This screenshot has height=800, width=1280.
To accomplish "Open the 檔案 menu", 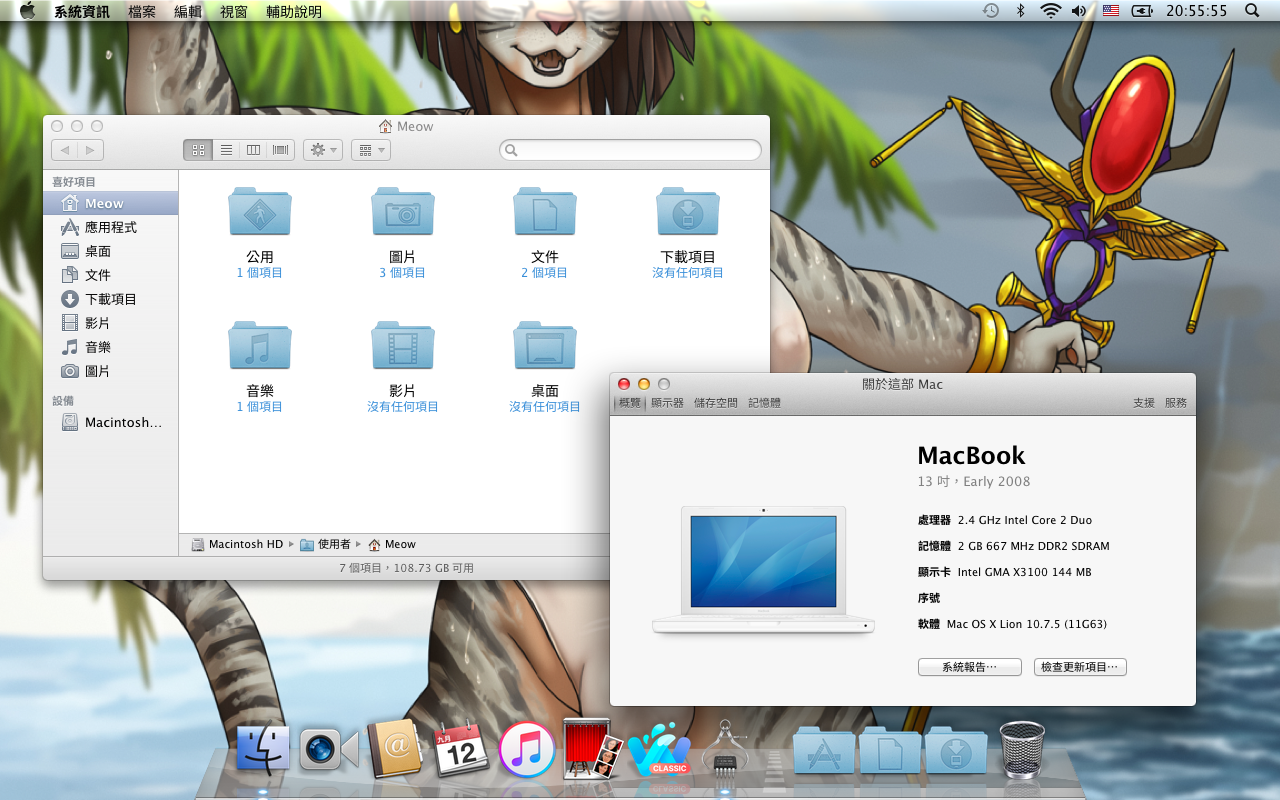I will click(x=142, y=11).
